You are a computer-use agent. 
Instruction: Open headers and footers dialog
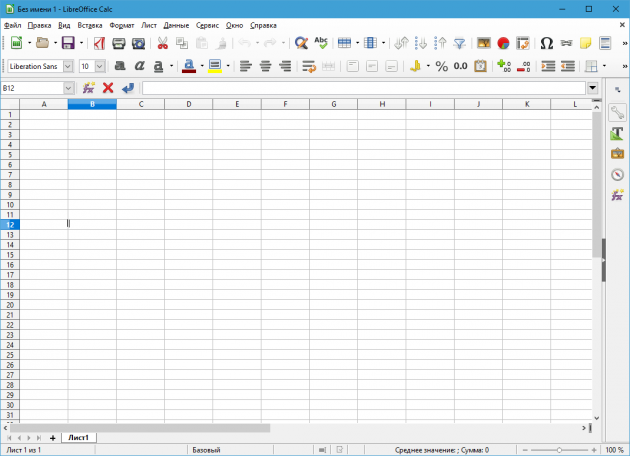point(605,43)
